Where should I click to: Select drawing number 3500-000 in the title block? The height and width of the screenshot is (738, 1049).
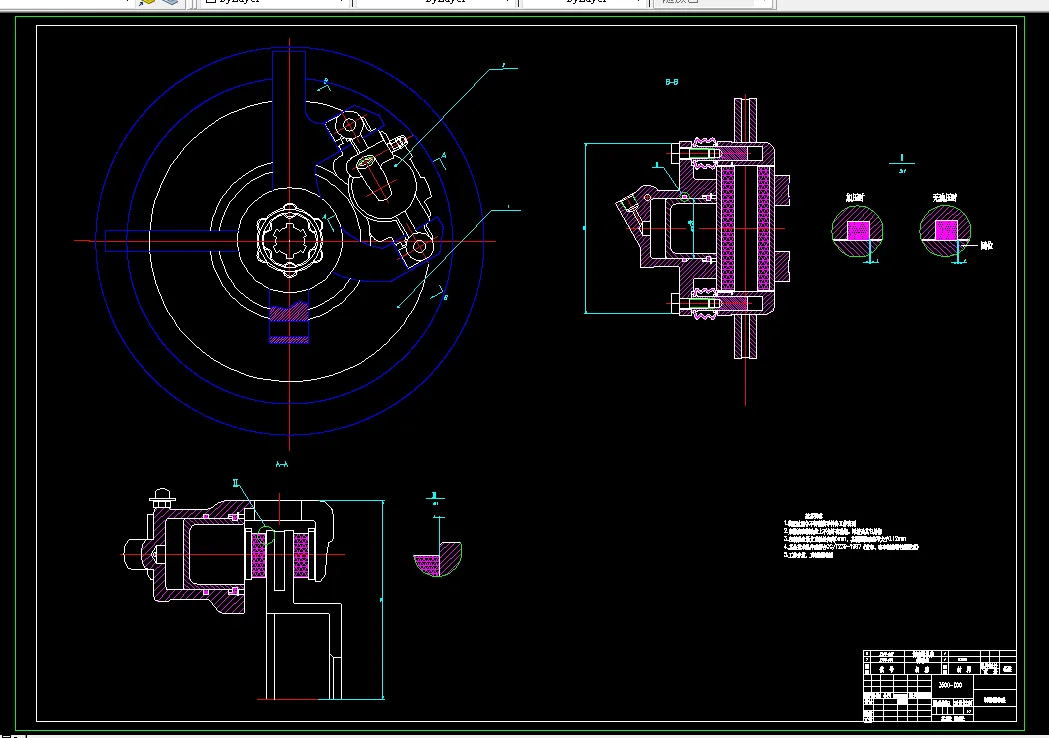[950, 685]
